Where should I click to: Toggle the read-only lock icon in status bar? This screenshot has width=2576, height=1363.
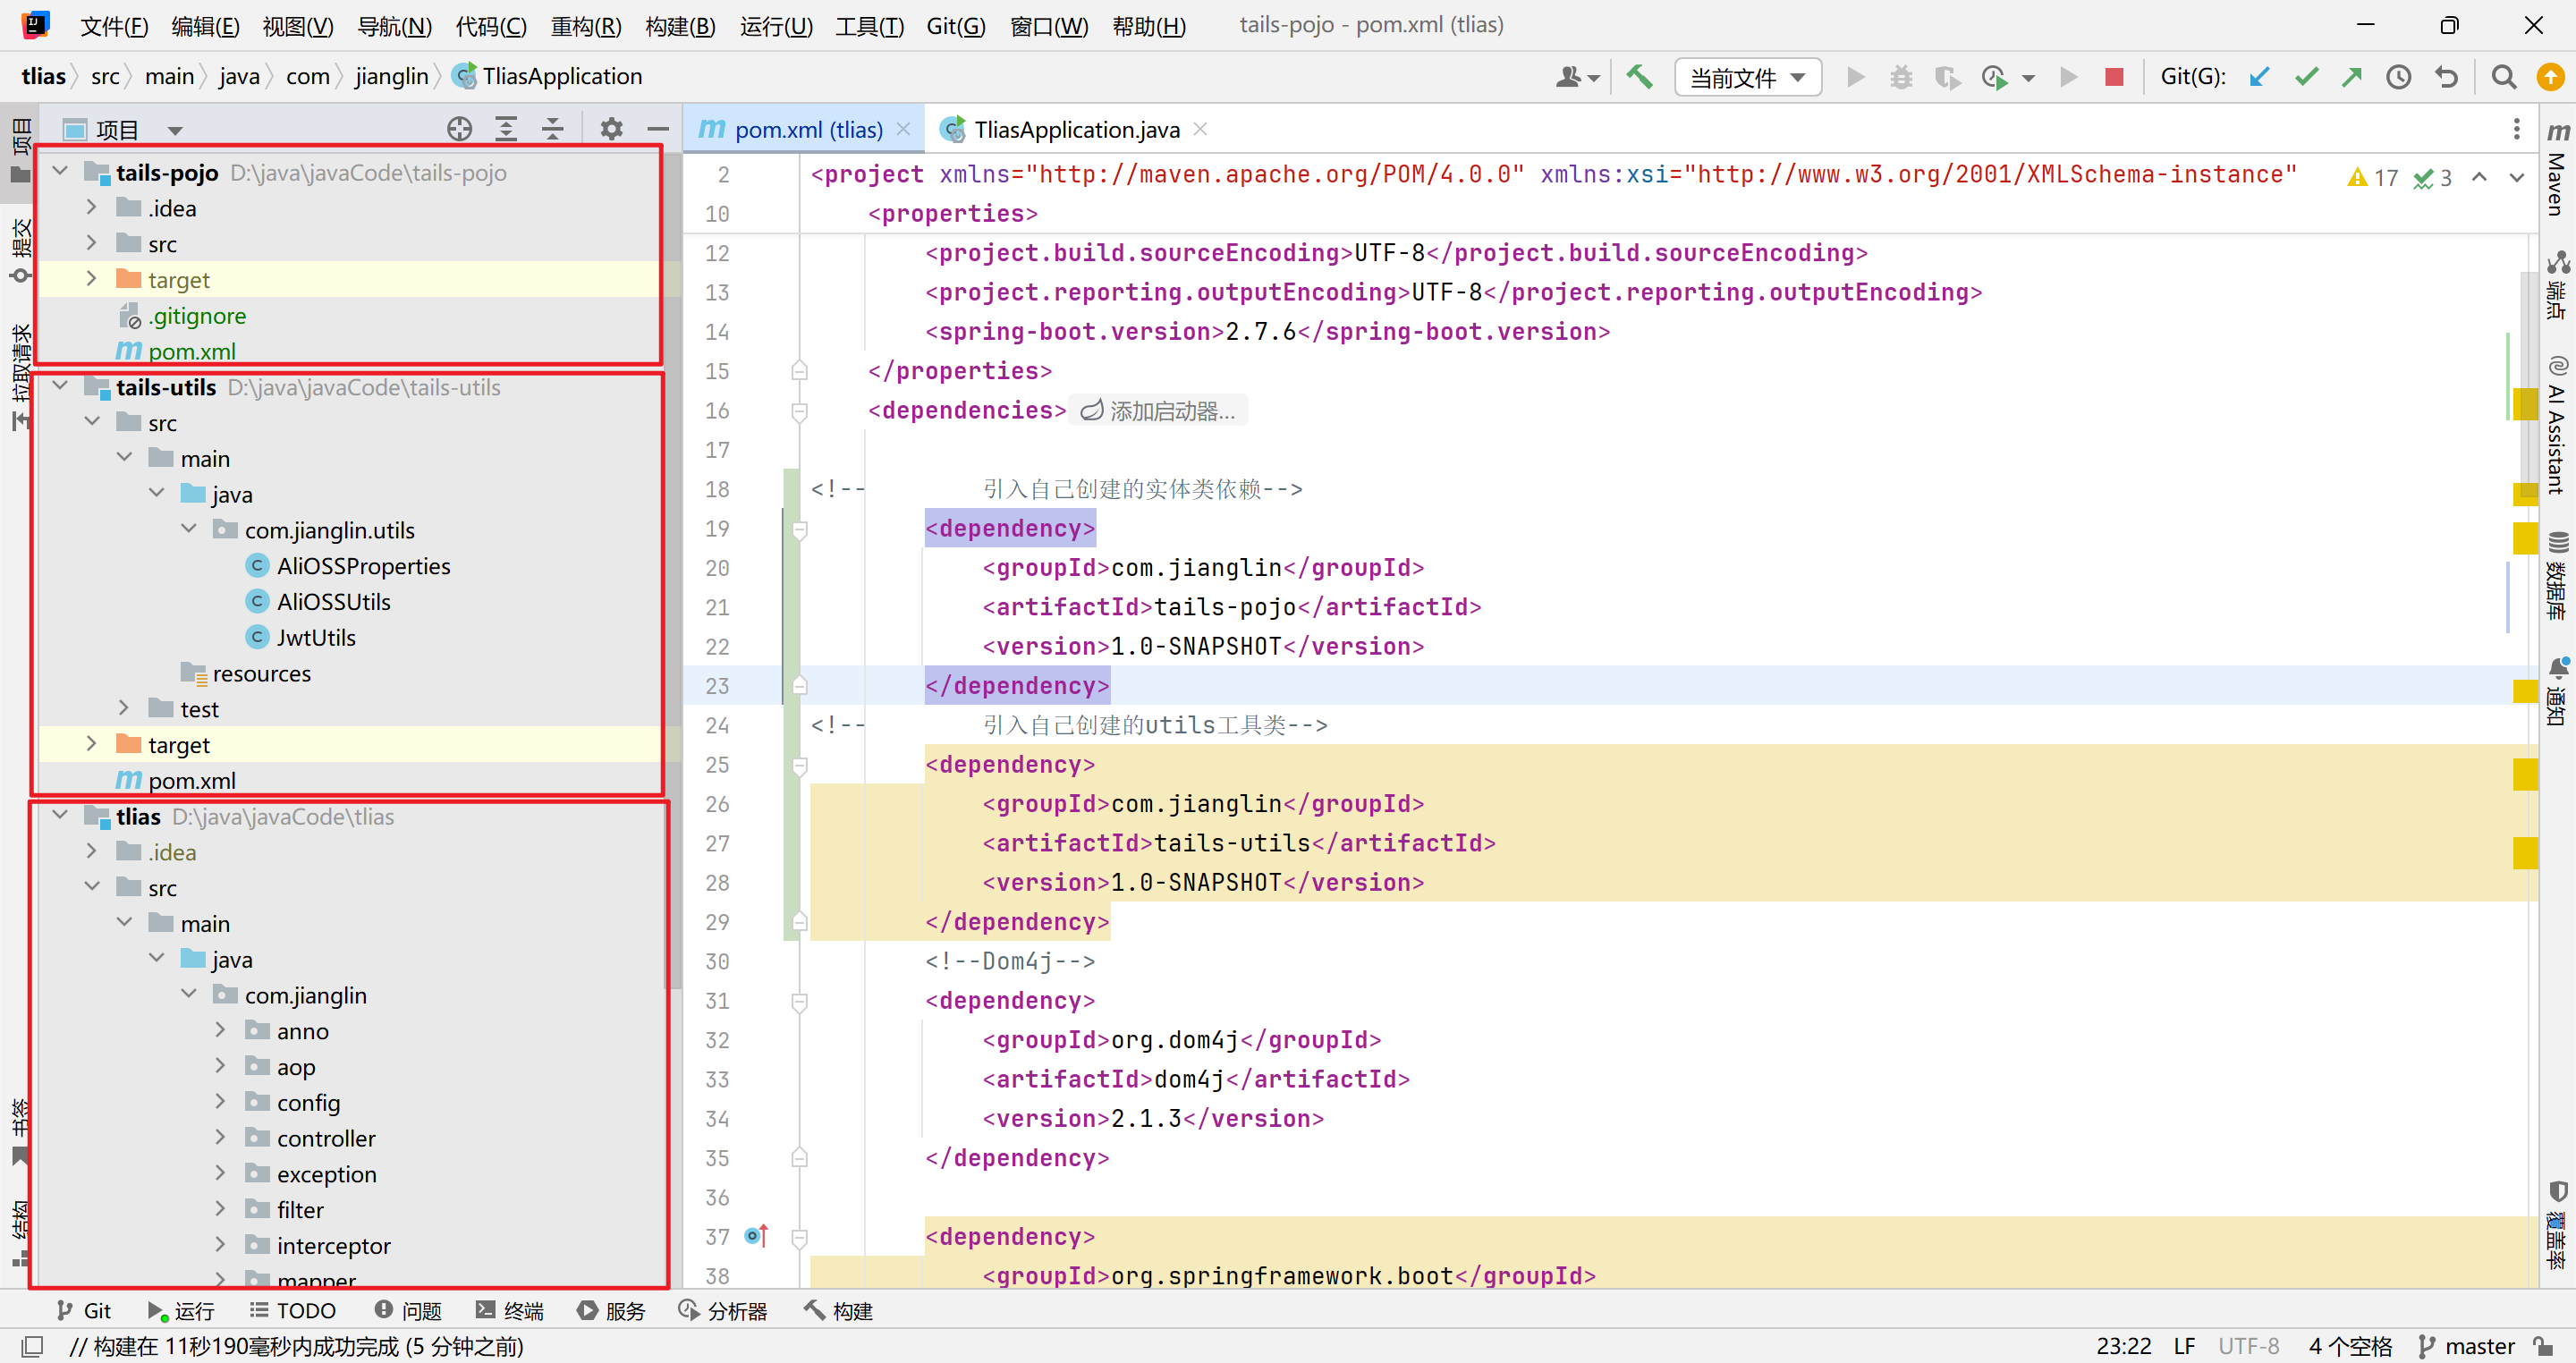2544,1346
